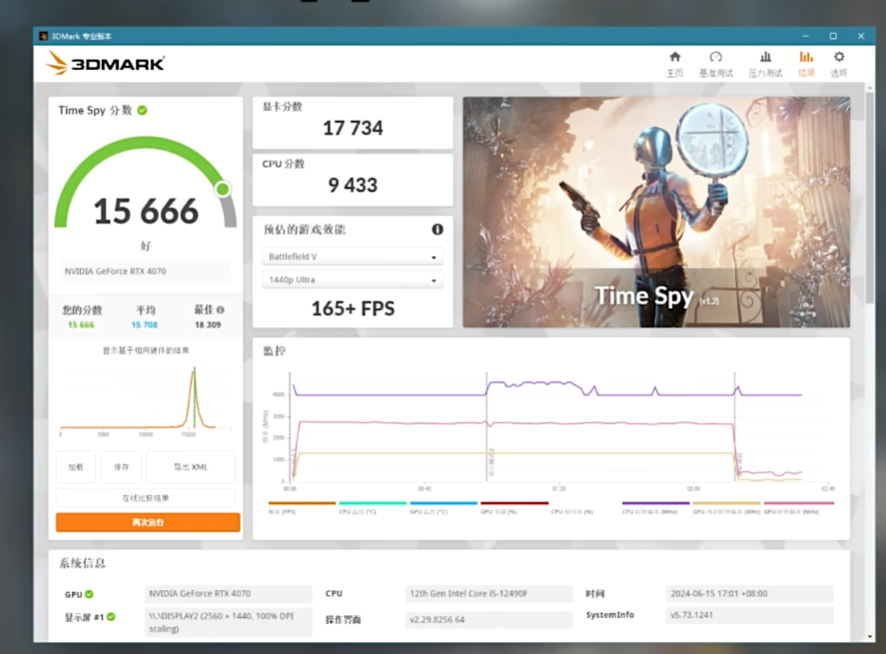Image resolution: width=886 pixels, height=654 pixels.
Task: Click the Time Spy preview image
Action: [x=656, y=212]
